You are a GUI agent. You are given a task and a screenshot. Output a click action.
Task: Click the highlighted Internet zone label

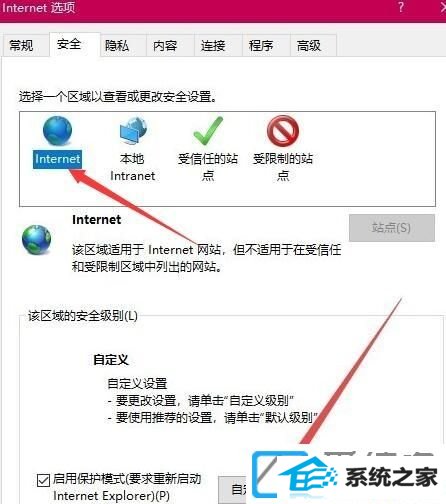click(x=57, y=159)
